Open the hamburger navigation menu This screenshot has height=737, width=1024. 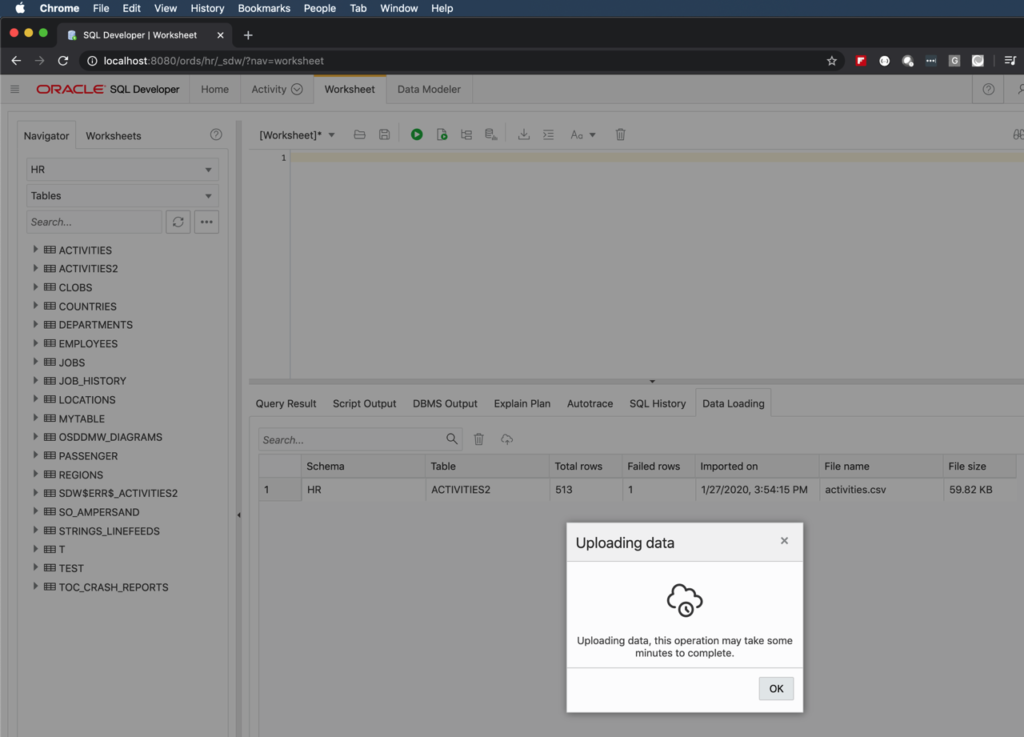15,89
